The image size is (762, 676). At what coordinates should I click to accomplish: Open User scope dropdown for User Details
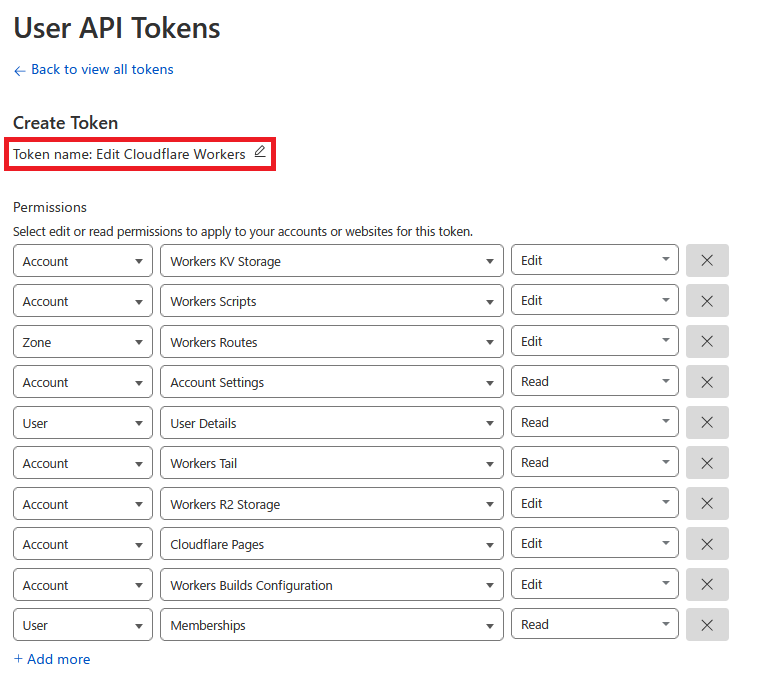click(x=83, y=423)
